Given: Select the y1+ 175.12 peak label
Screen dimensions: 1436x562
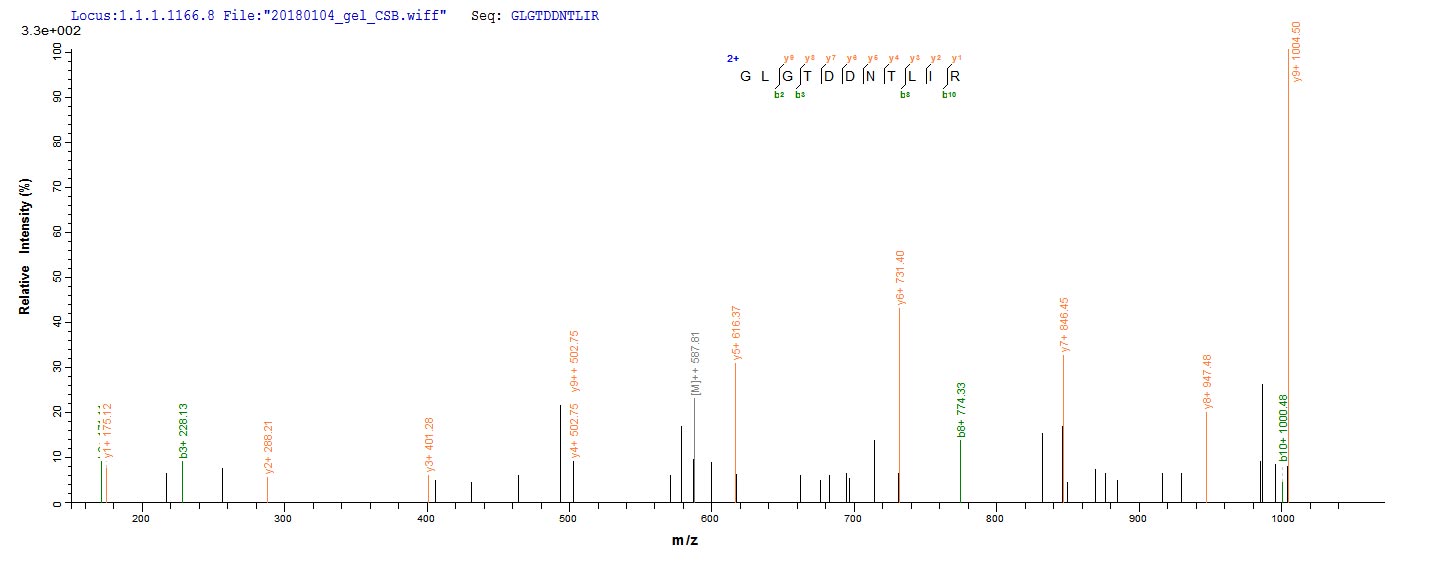Looking at the screenshot, I should [x=108, y=431].
